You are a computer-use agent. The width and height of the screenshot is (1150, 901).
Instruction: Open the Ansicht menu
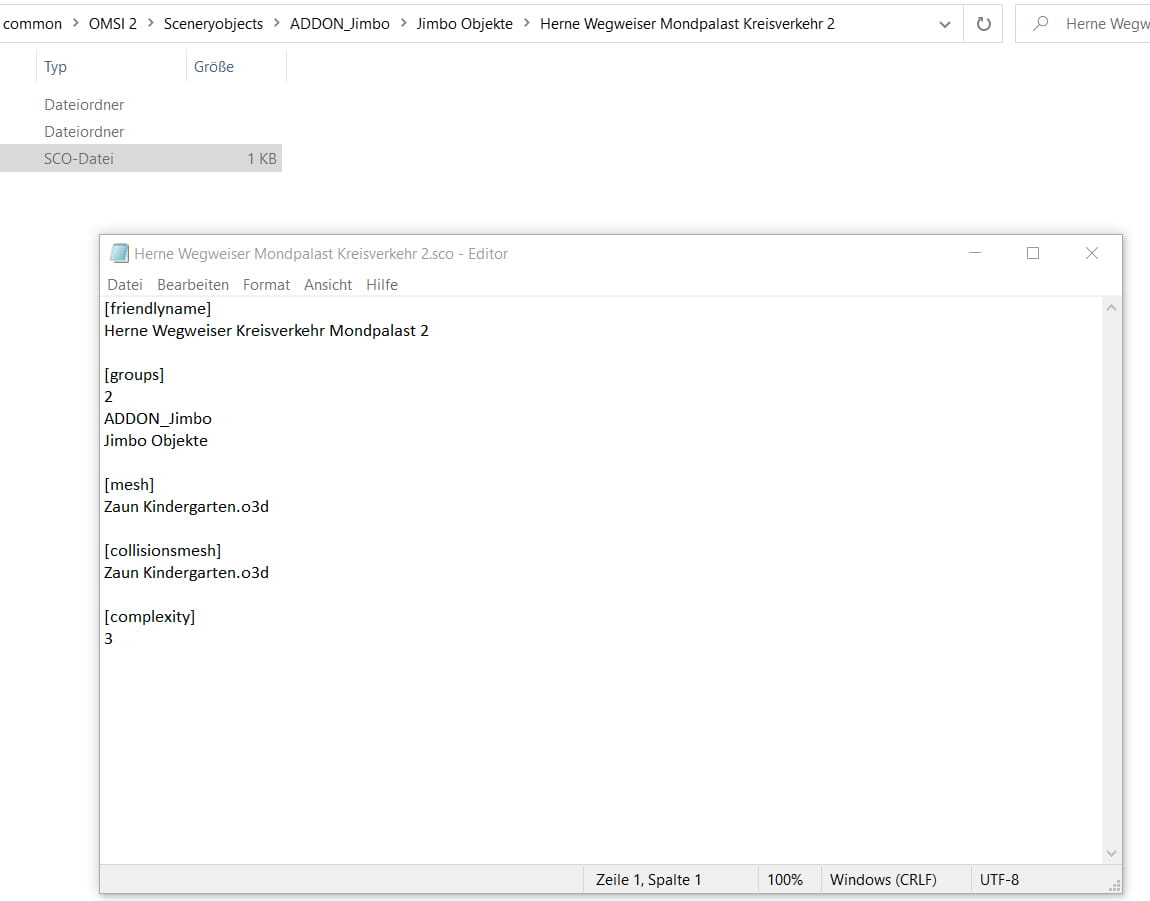328,285
